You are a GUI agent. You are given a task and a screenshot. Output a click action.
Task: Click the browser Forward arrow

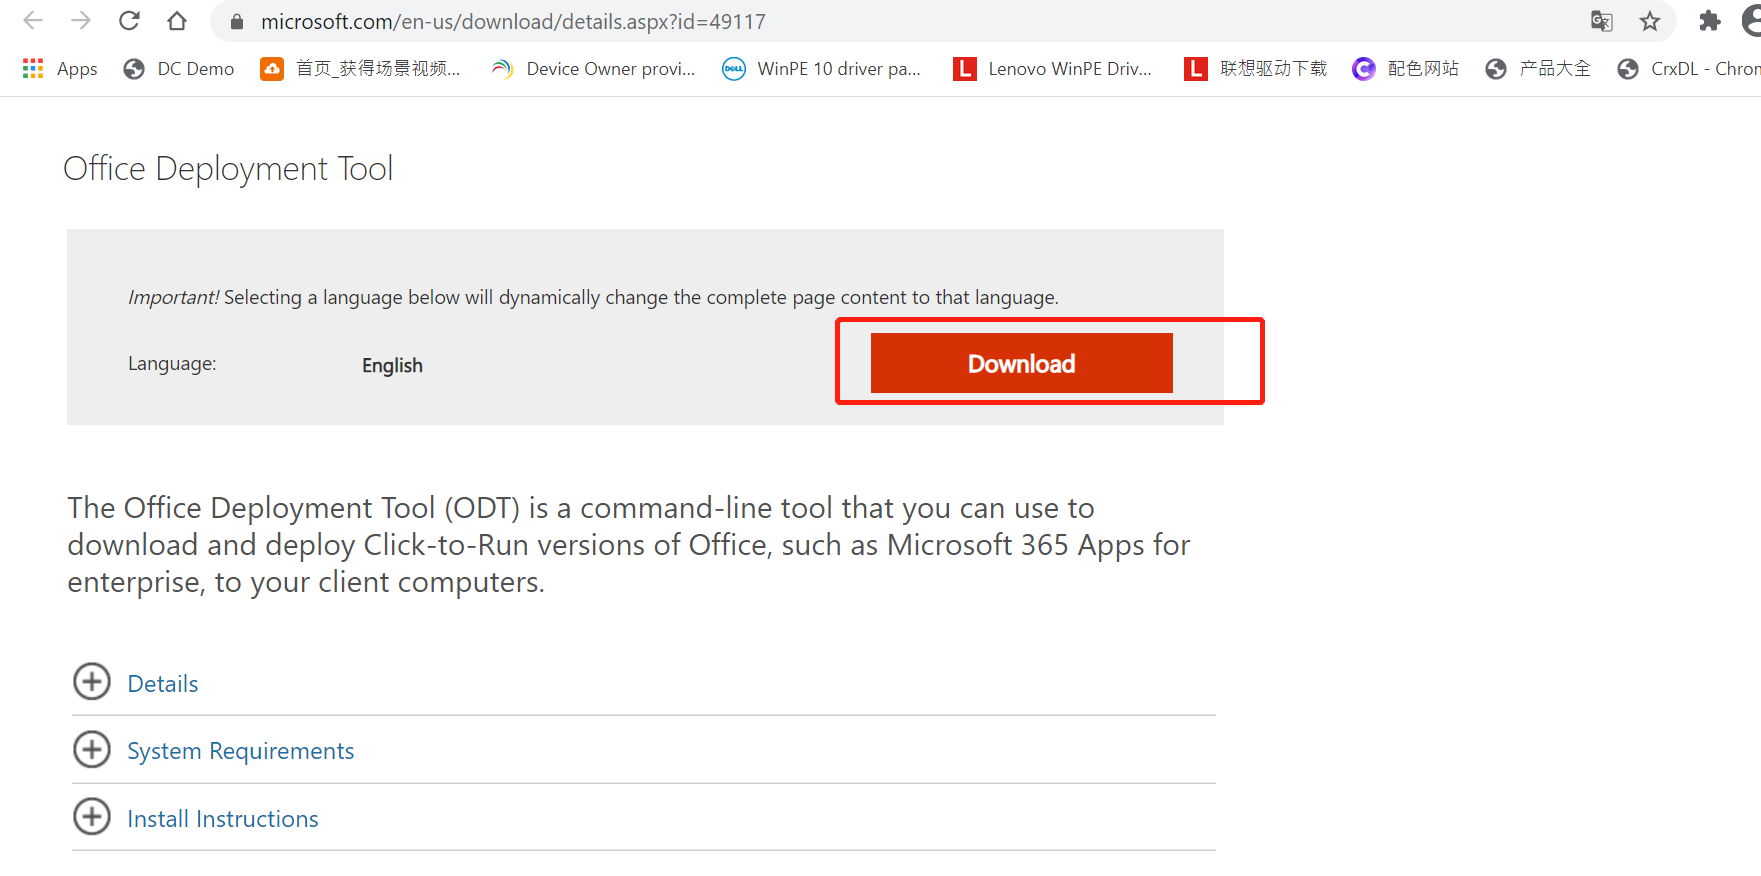pos(81,21)
